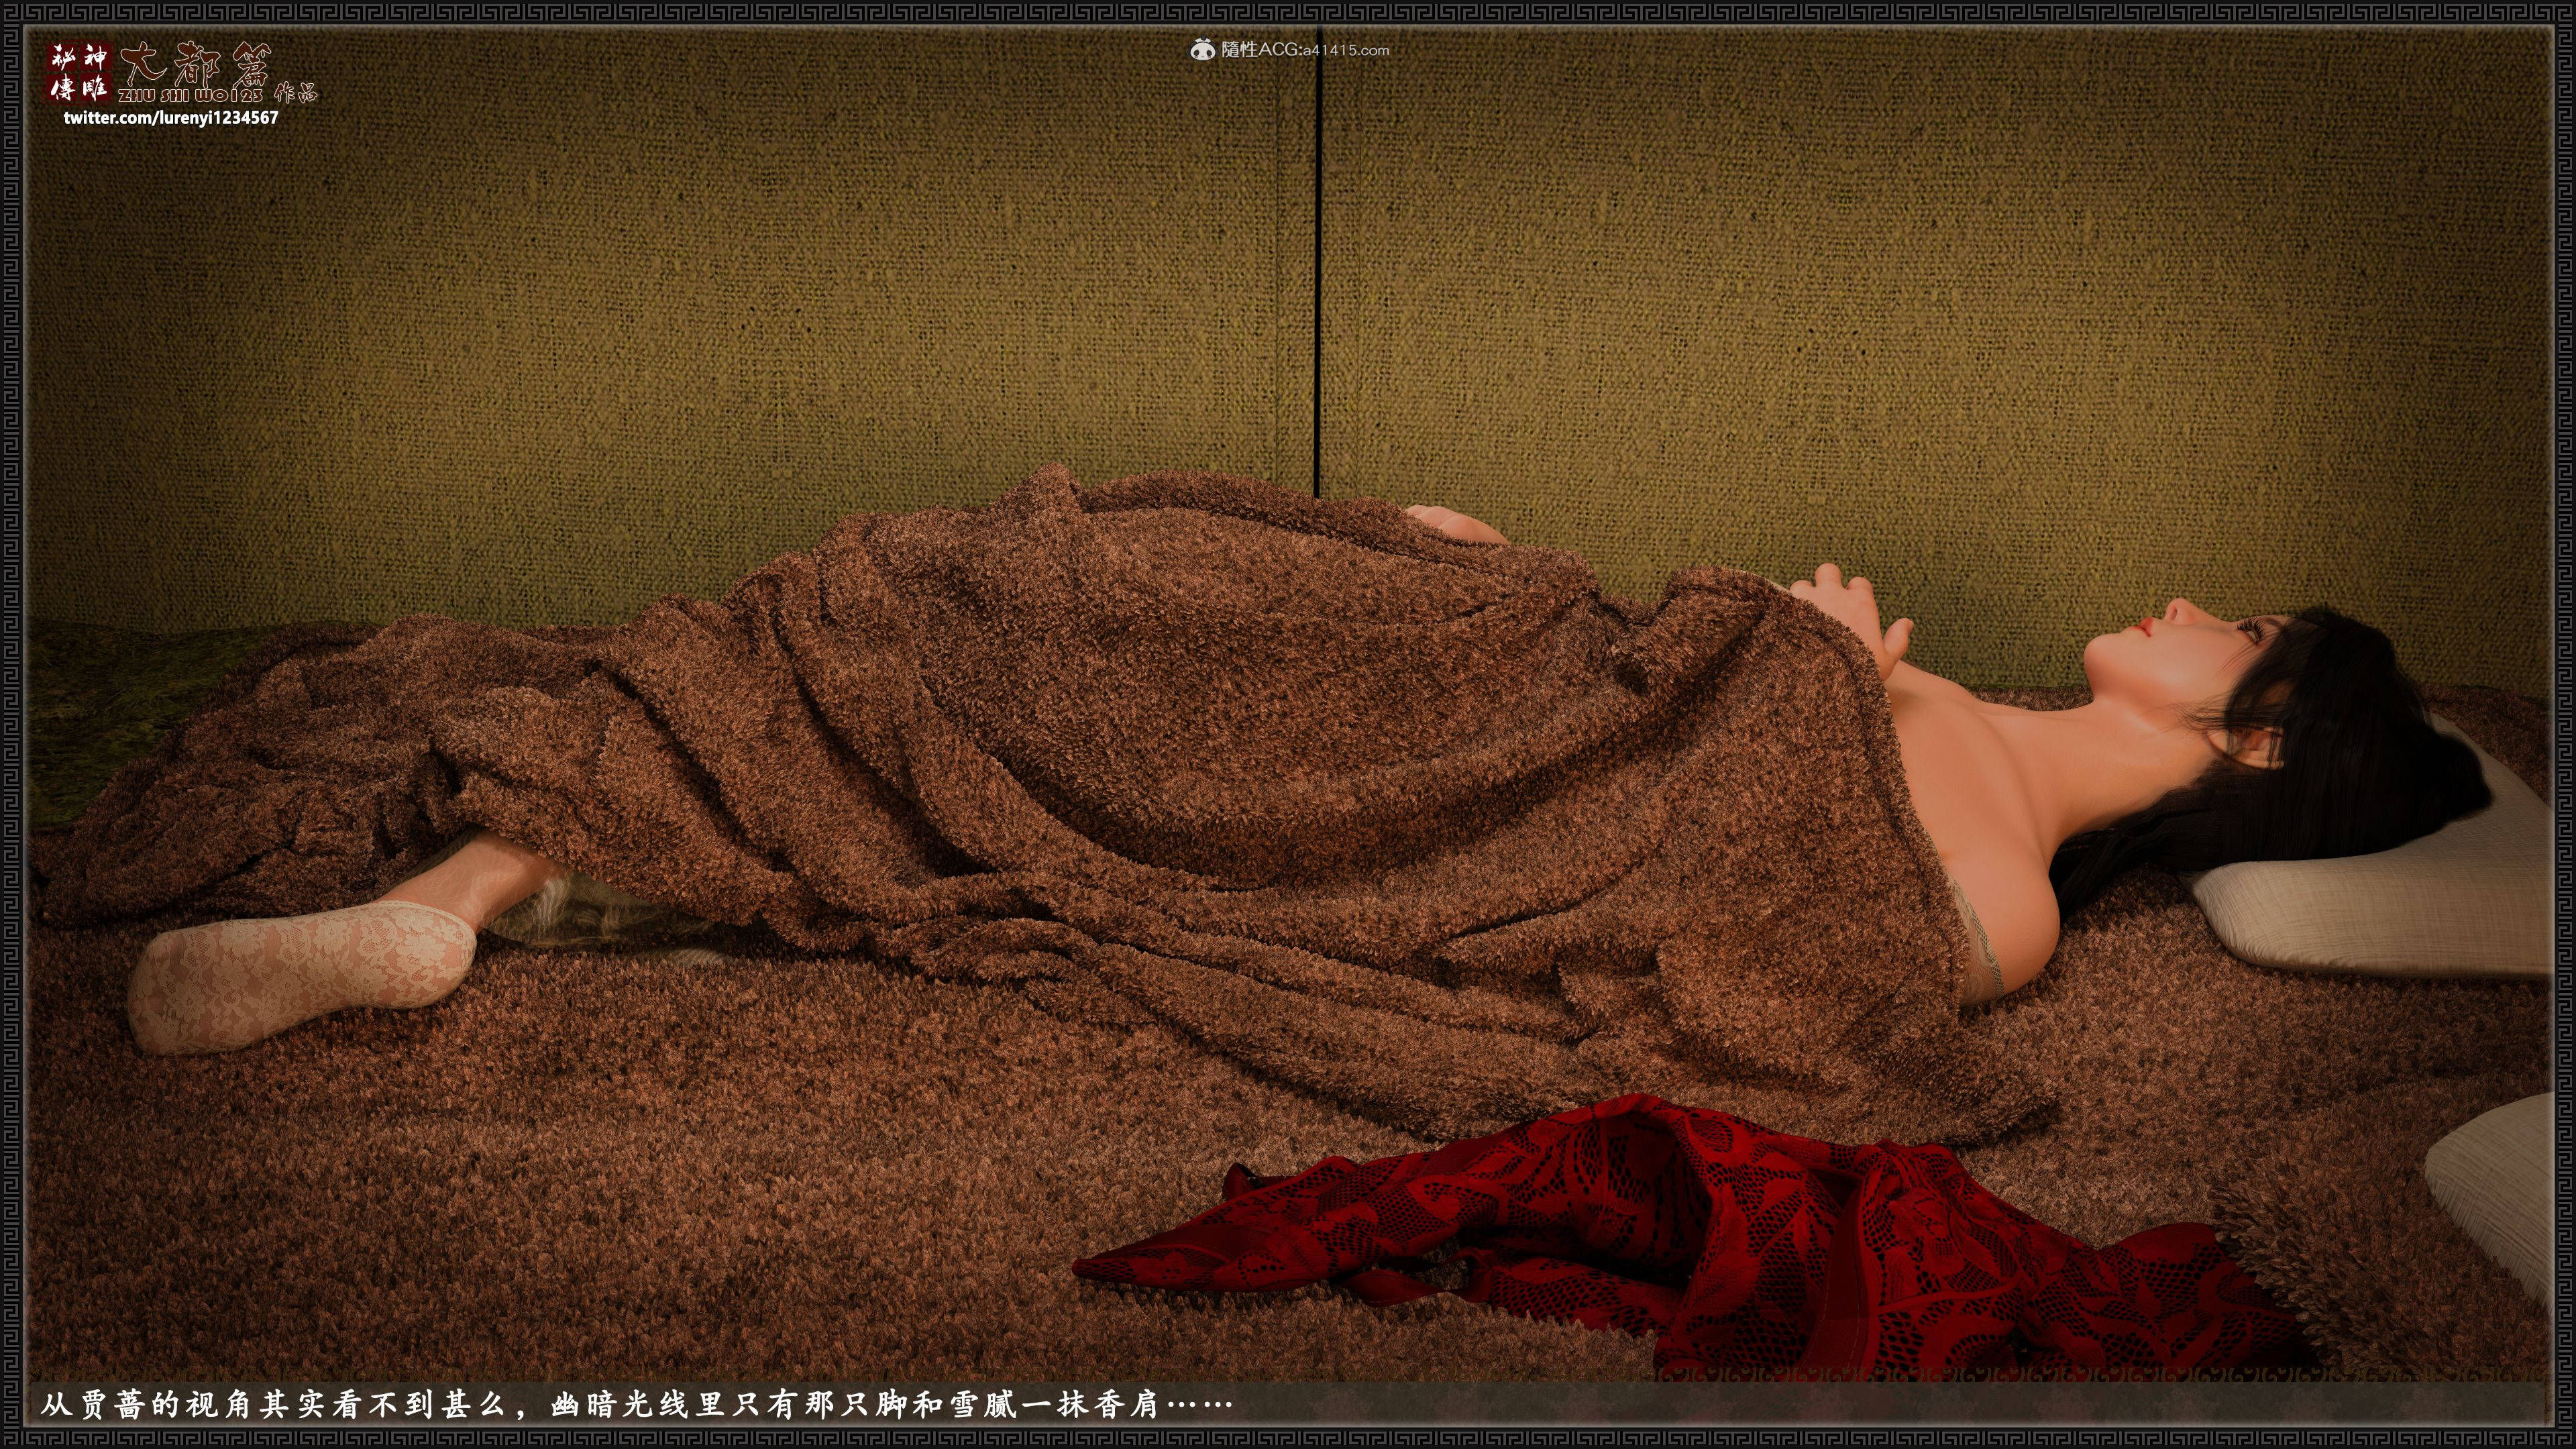Click the red seal logo top-left

tap(78, 72)
